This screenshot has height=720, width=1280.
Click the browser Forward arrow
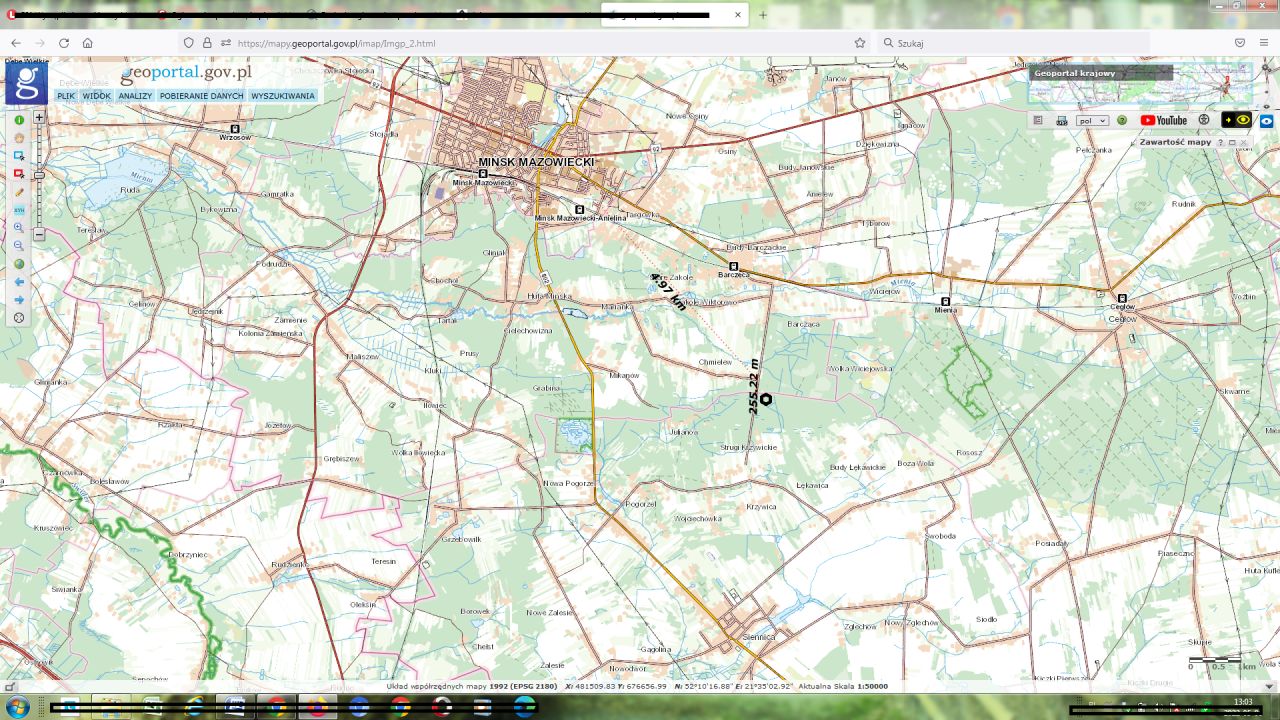pos(40,43)
